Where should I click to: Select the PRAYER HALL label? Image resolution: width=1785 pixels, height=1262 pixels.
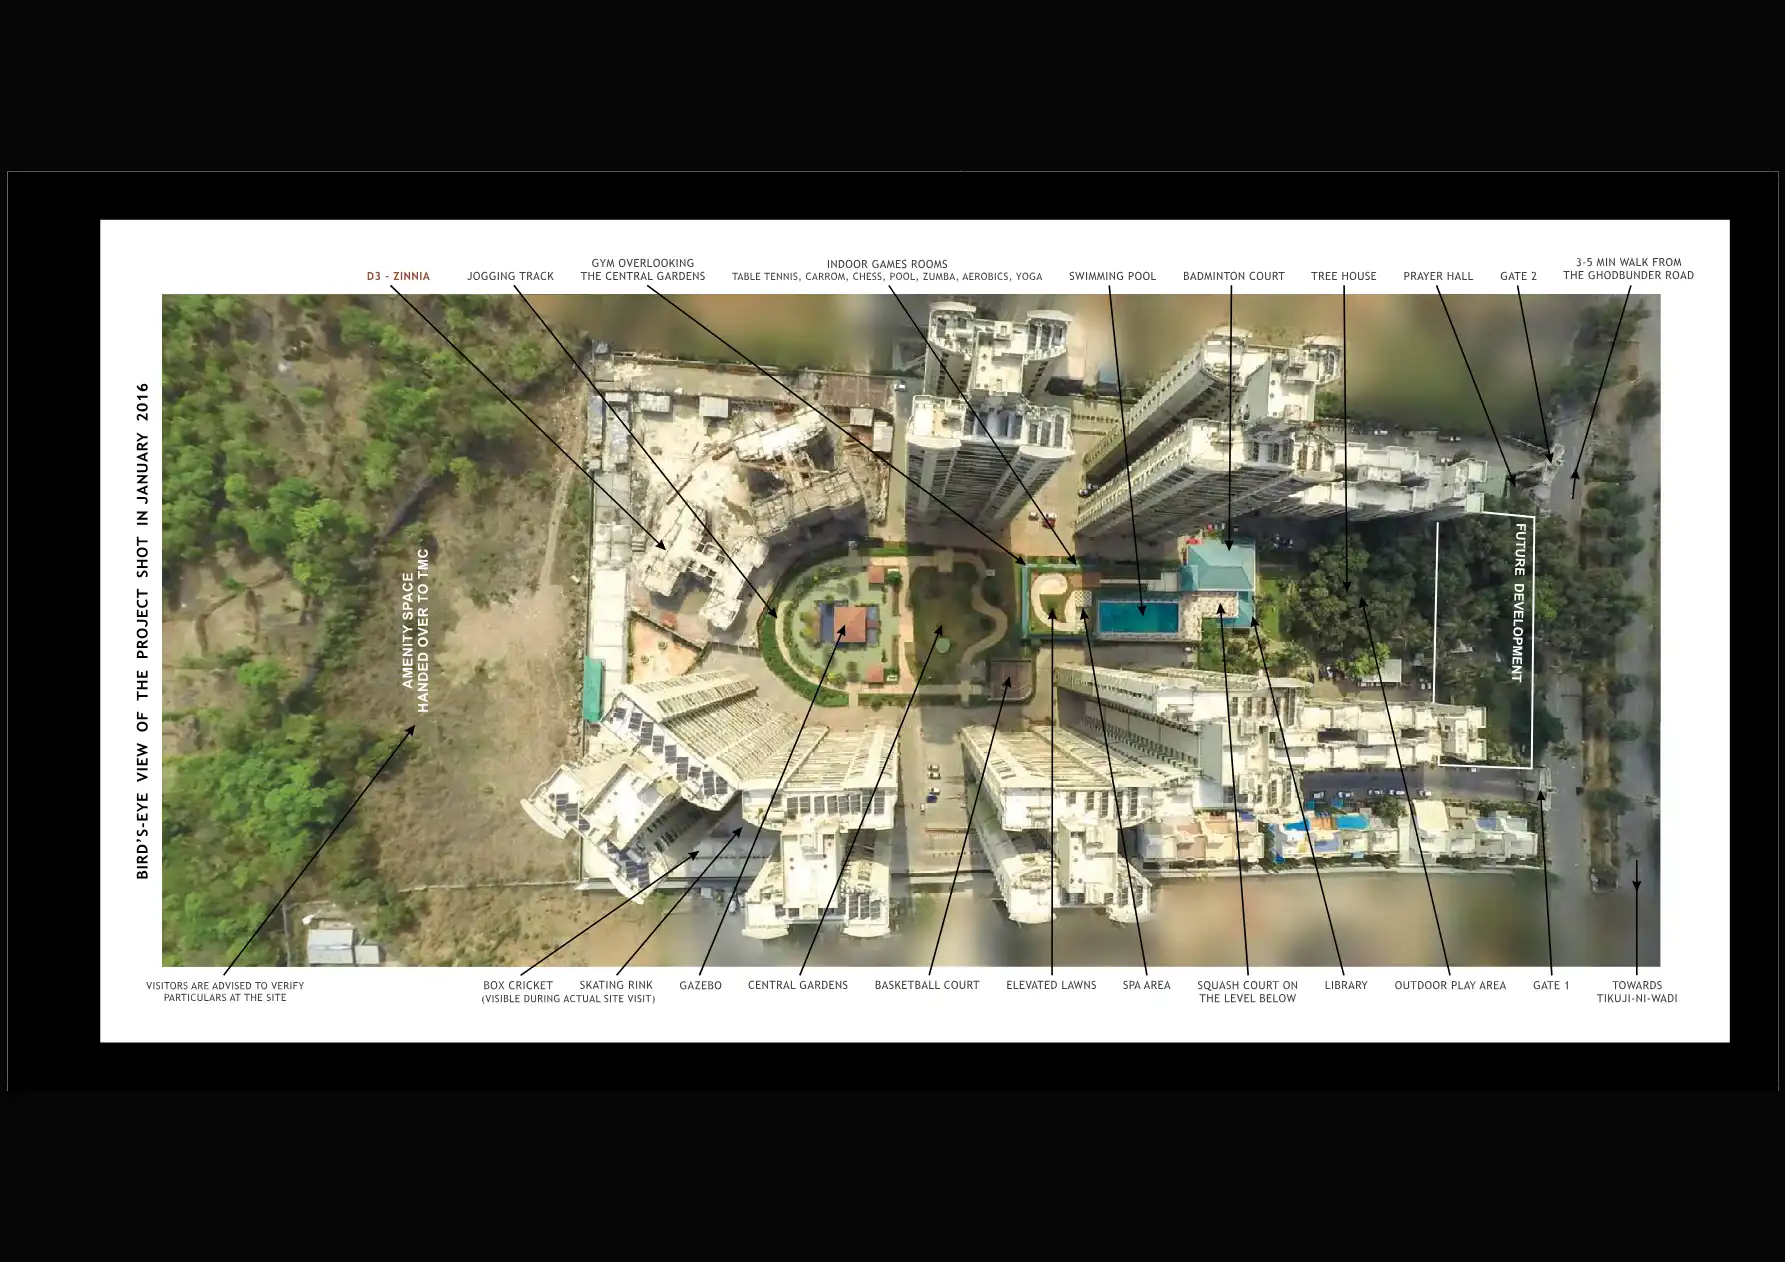[x=1437, y=276]
